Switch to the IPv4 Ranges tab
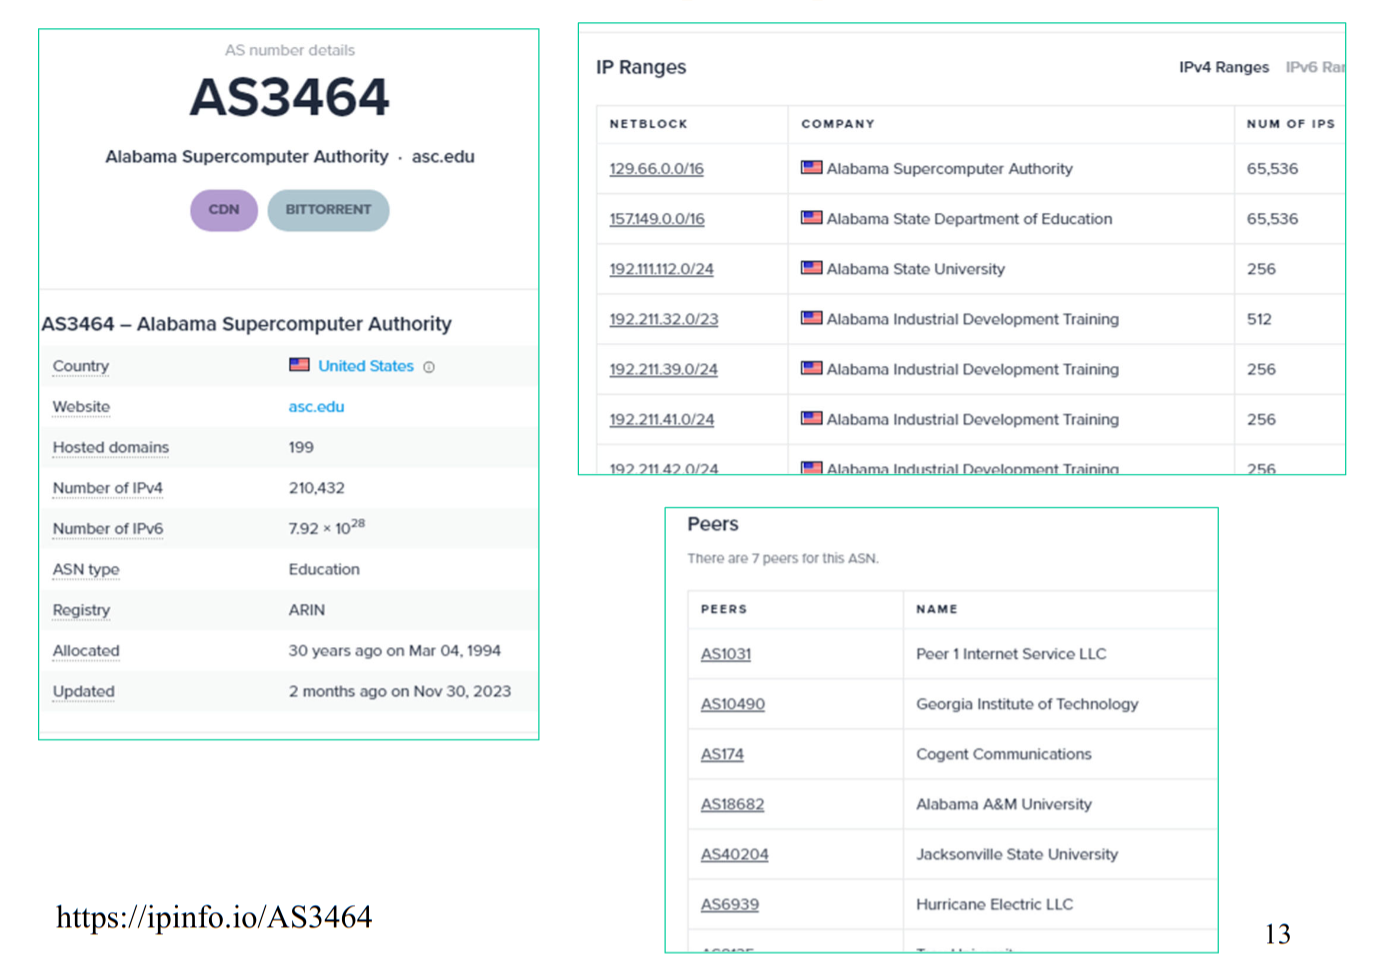This screenshot has height=976, width=1400. (x=1223, y=67)
